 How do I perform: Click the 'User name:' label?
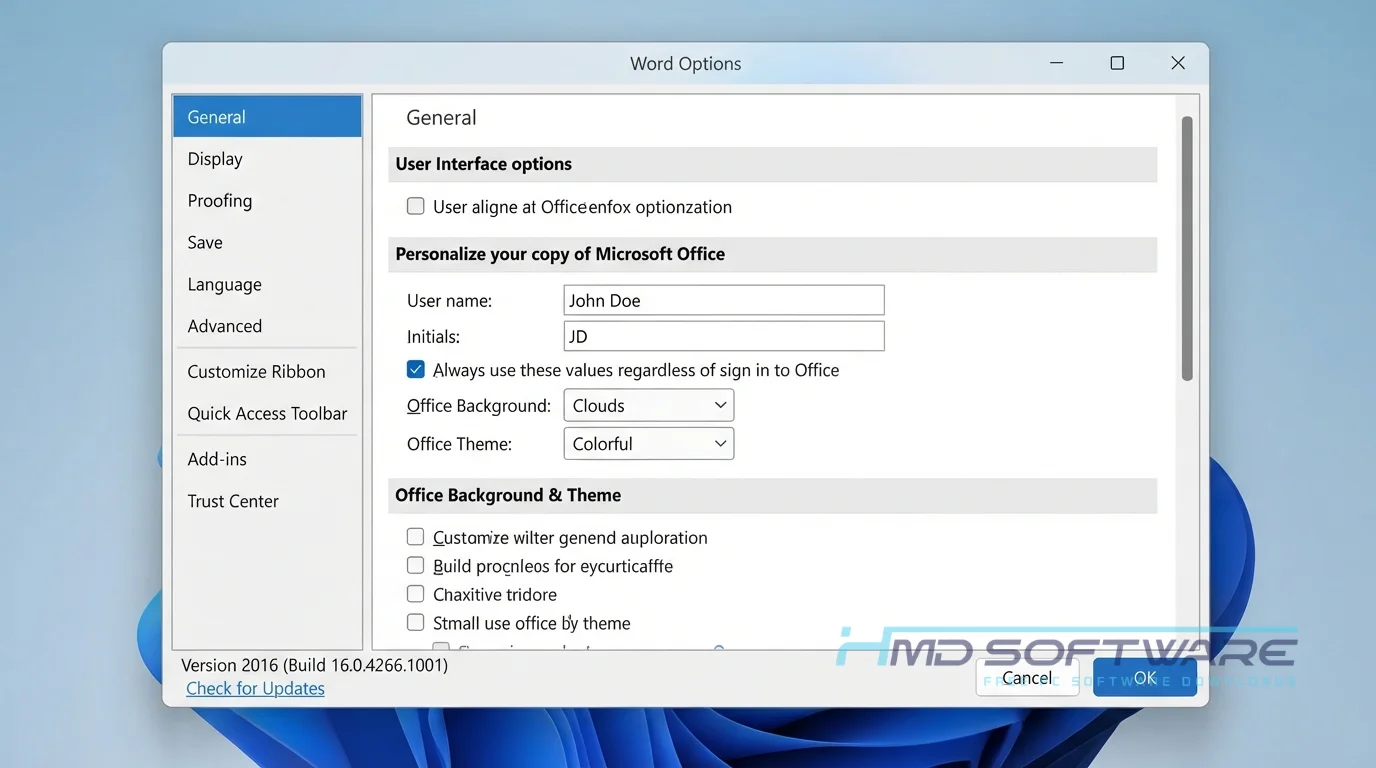coord(450,300)
